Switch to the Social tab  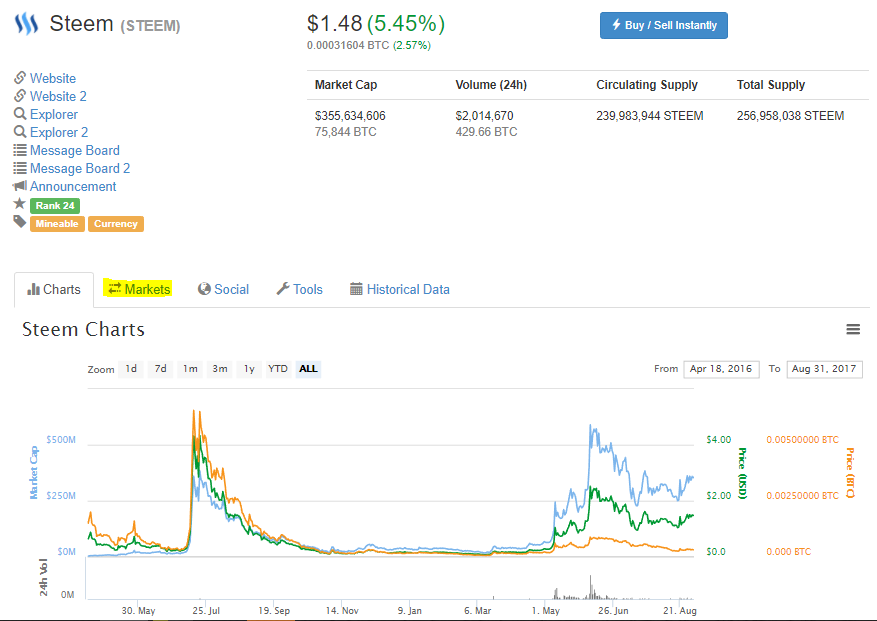[223, 289]
